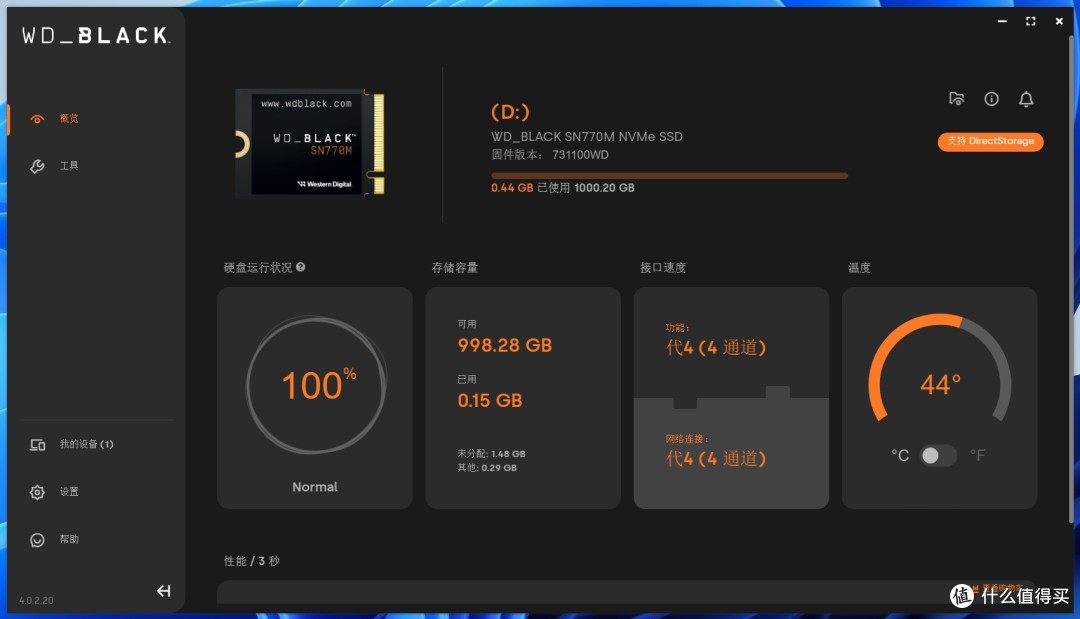Screen dimensions: 1080x619
Task: Open the drive folder icon
Action: pos(956,99)
